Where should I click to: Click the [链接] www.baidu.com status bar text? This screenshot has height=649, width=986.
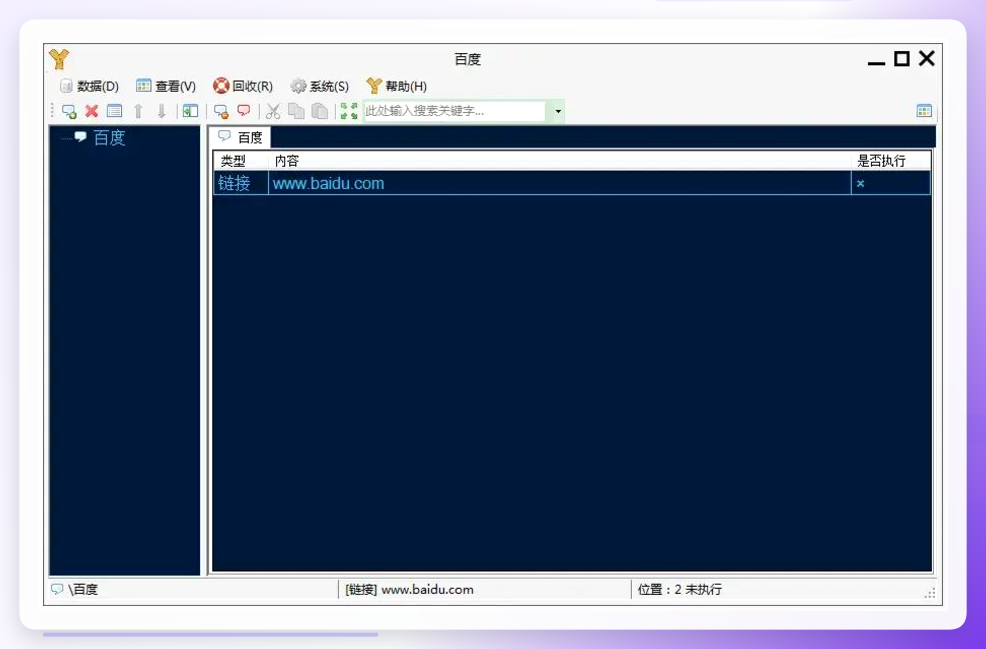click(409, 590)
